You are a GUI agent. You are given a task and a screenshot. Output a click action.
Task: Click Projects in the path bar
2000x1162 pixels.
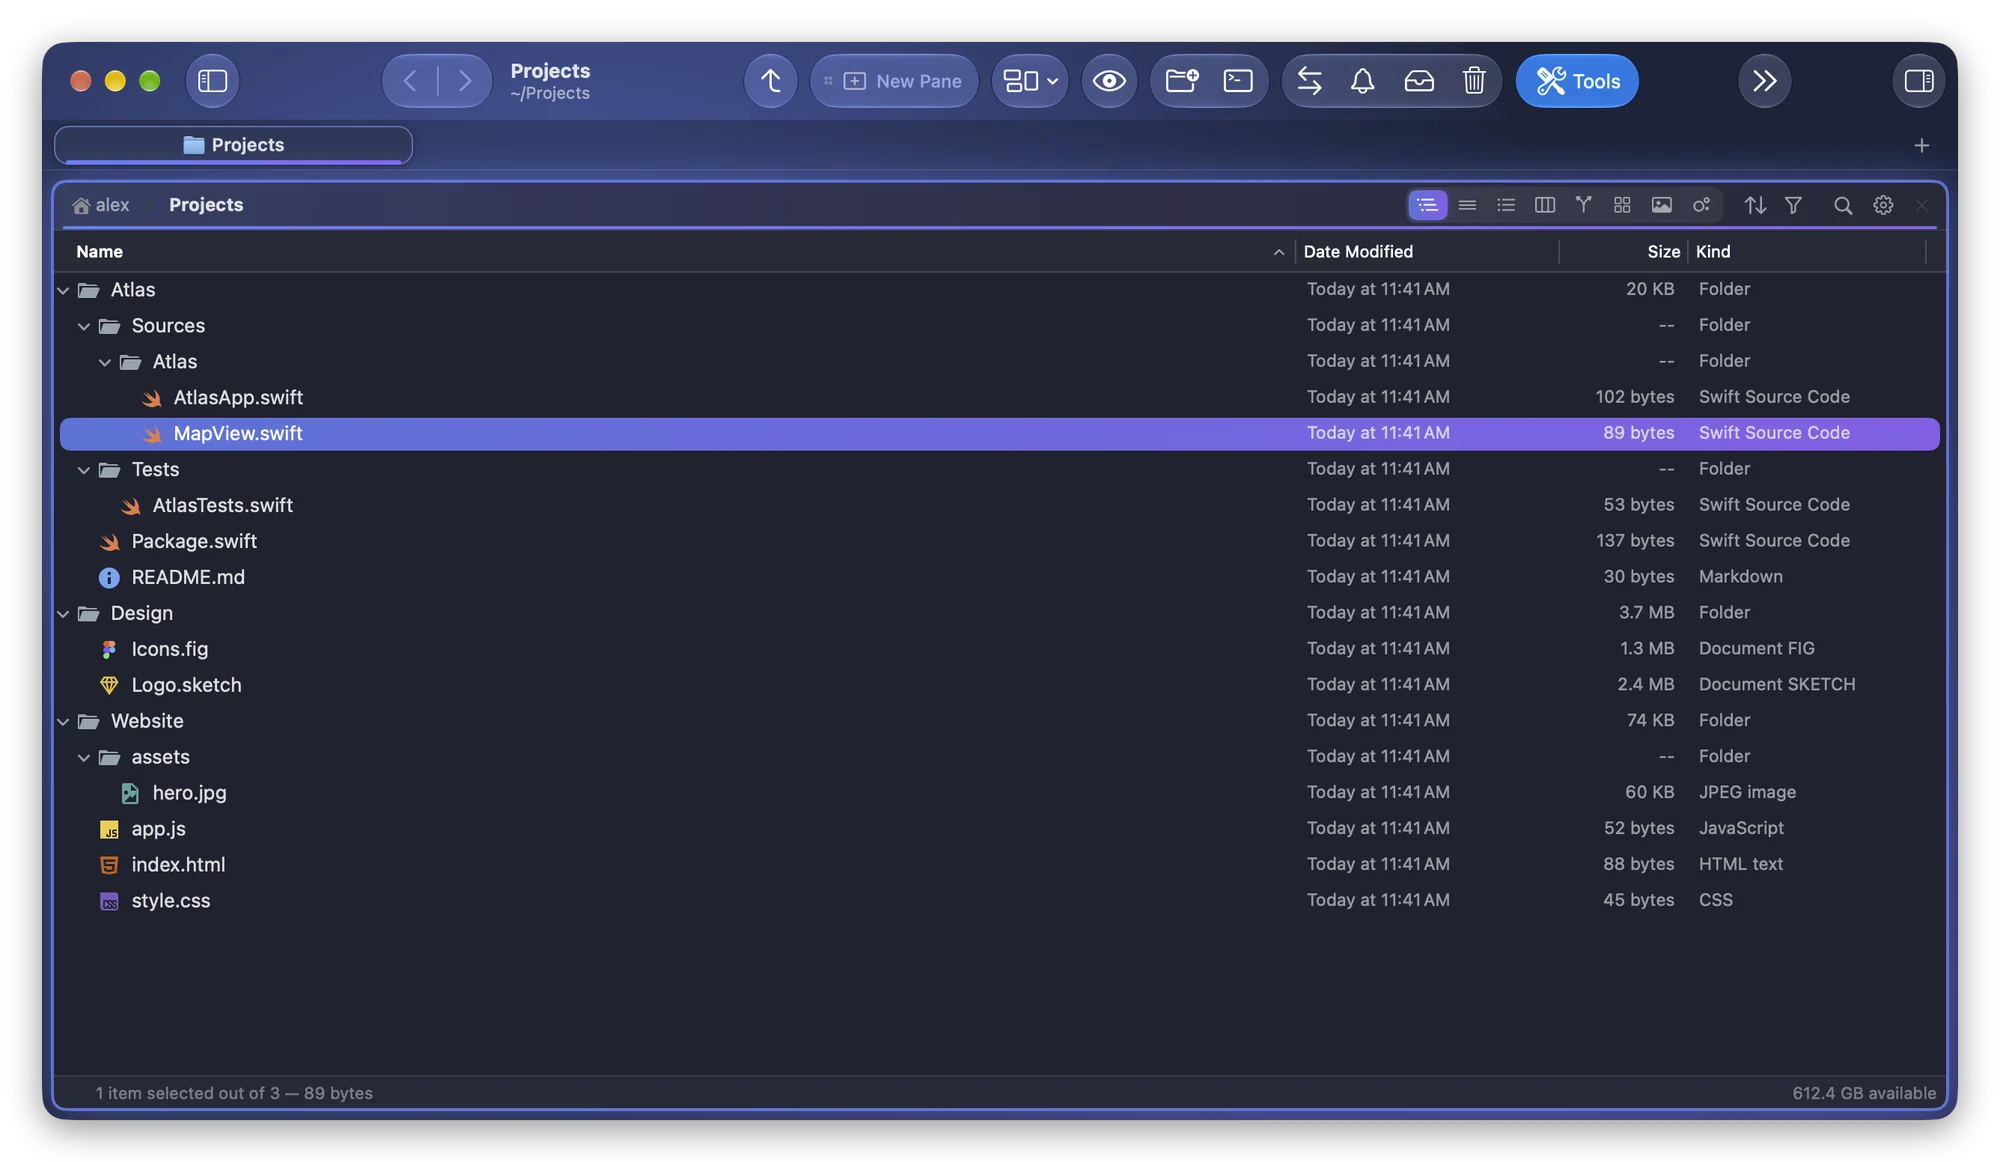click(x=206, y=205)
